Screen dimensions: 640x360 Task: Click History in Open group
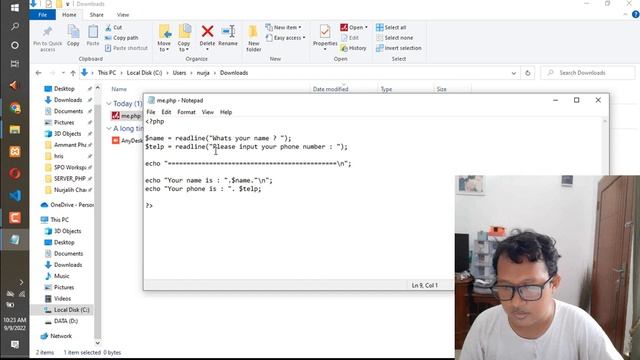coord(353,48)
